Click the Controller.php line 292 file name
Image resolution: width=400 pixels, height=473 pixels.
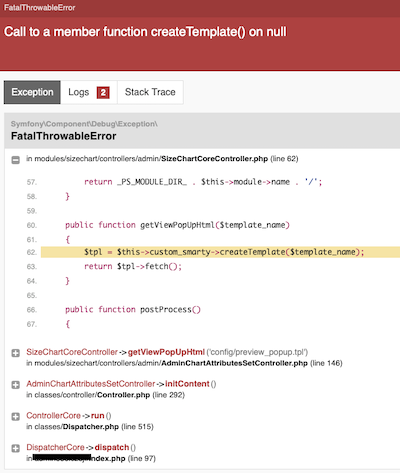pyautogui.click(x=123, y=395)
